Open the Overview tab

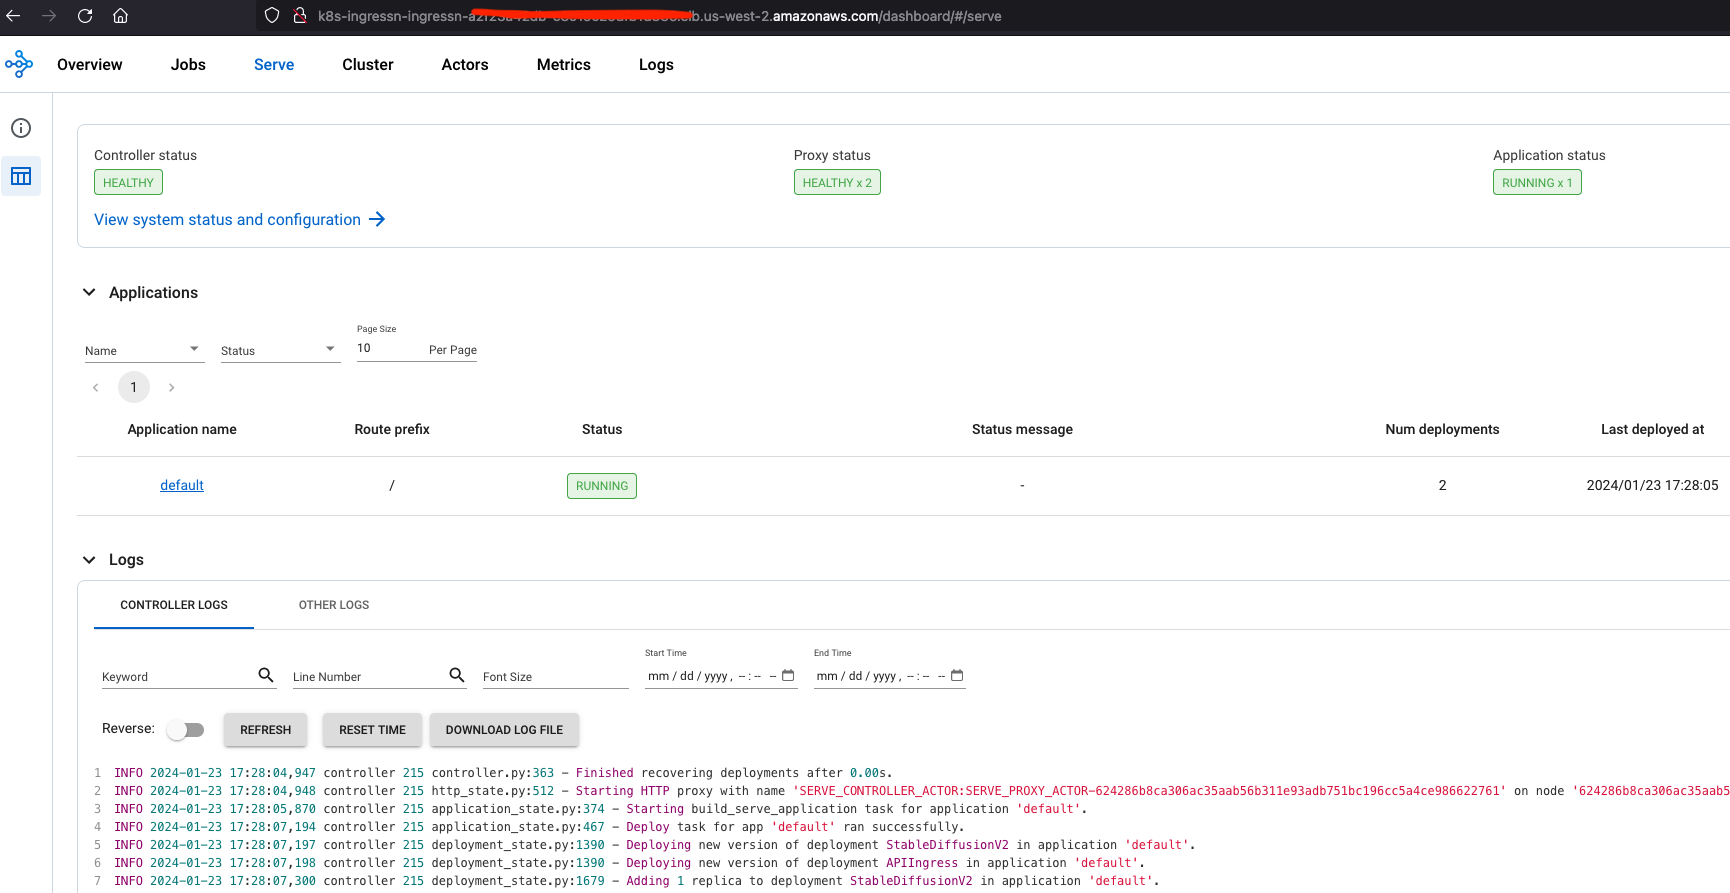(x=90, y=64)
